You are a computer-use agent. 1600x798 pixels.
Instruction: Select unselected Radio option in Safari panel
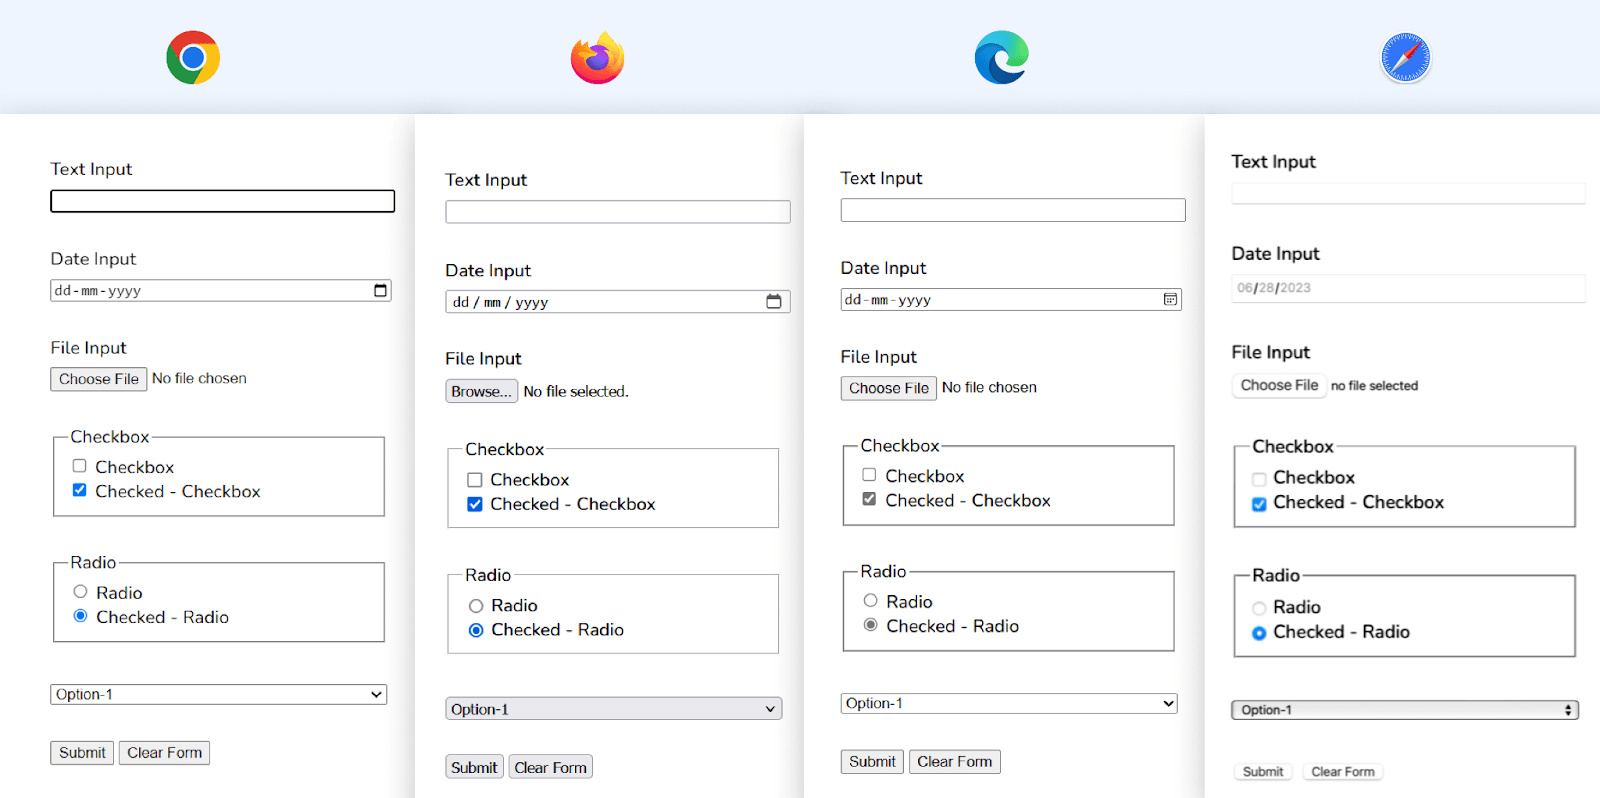click(x=1259, y=608)
